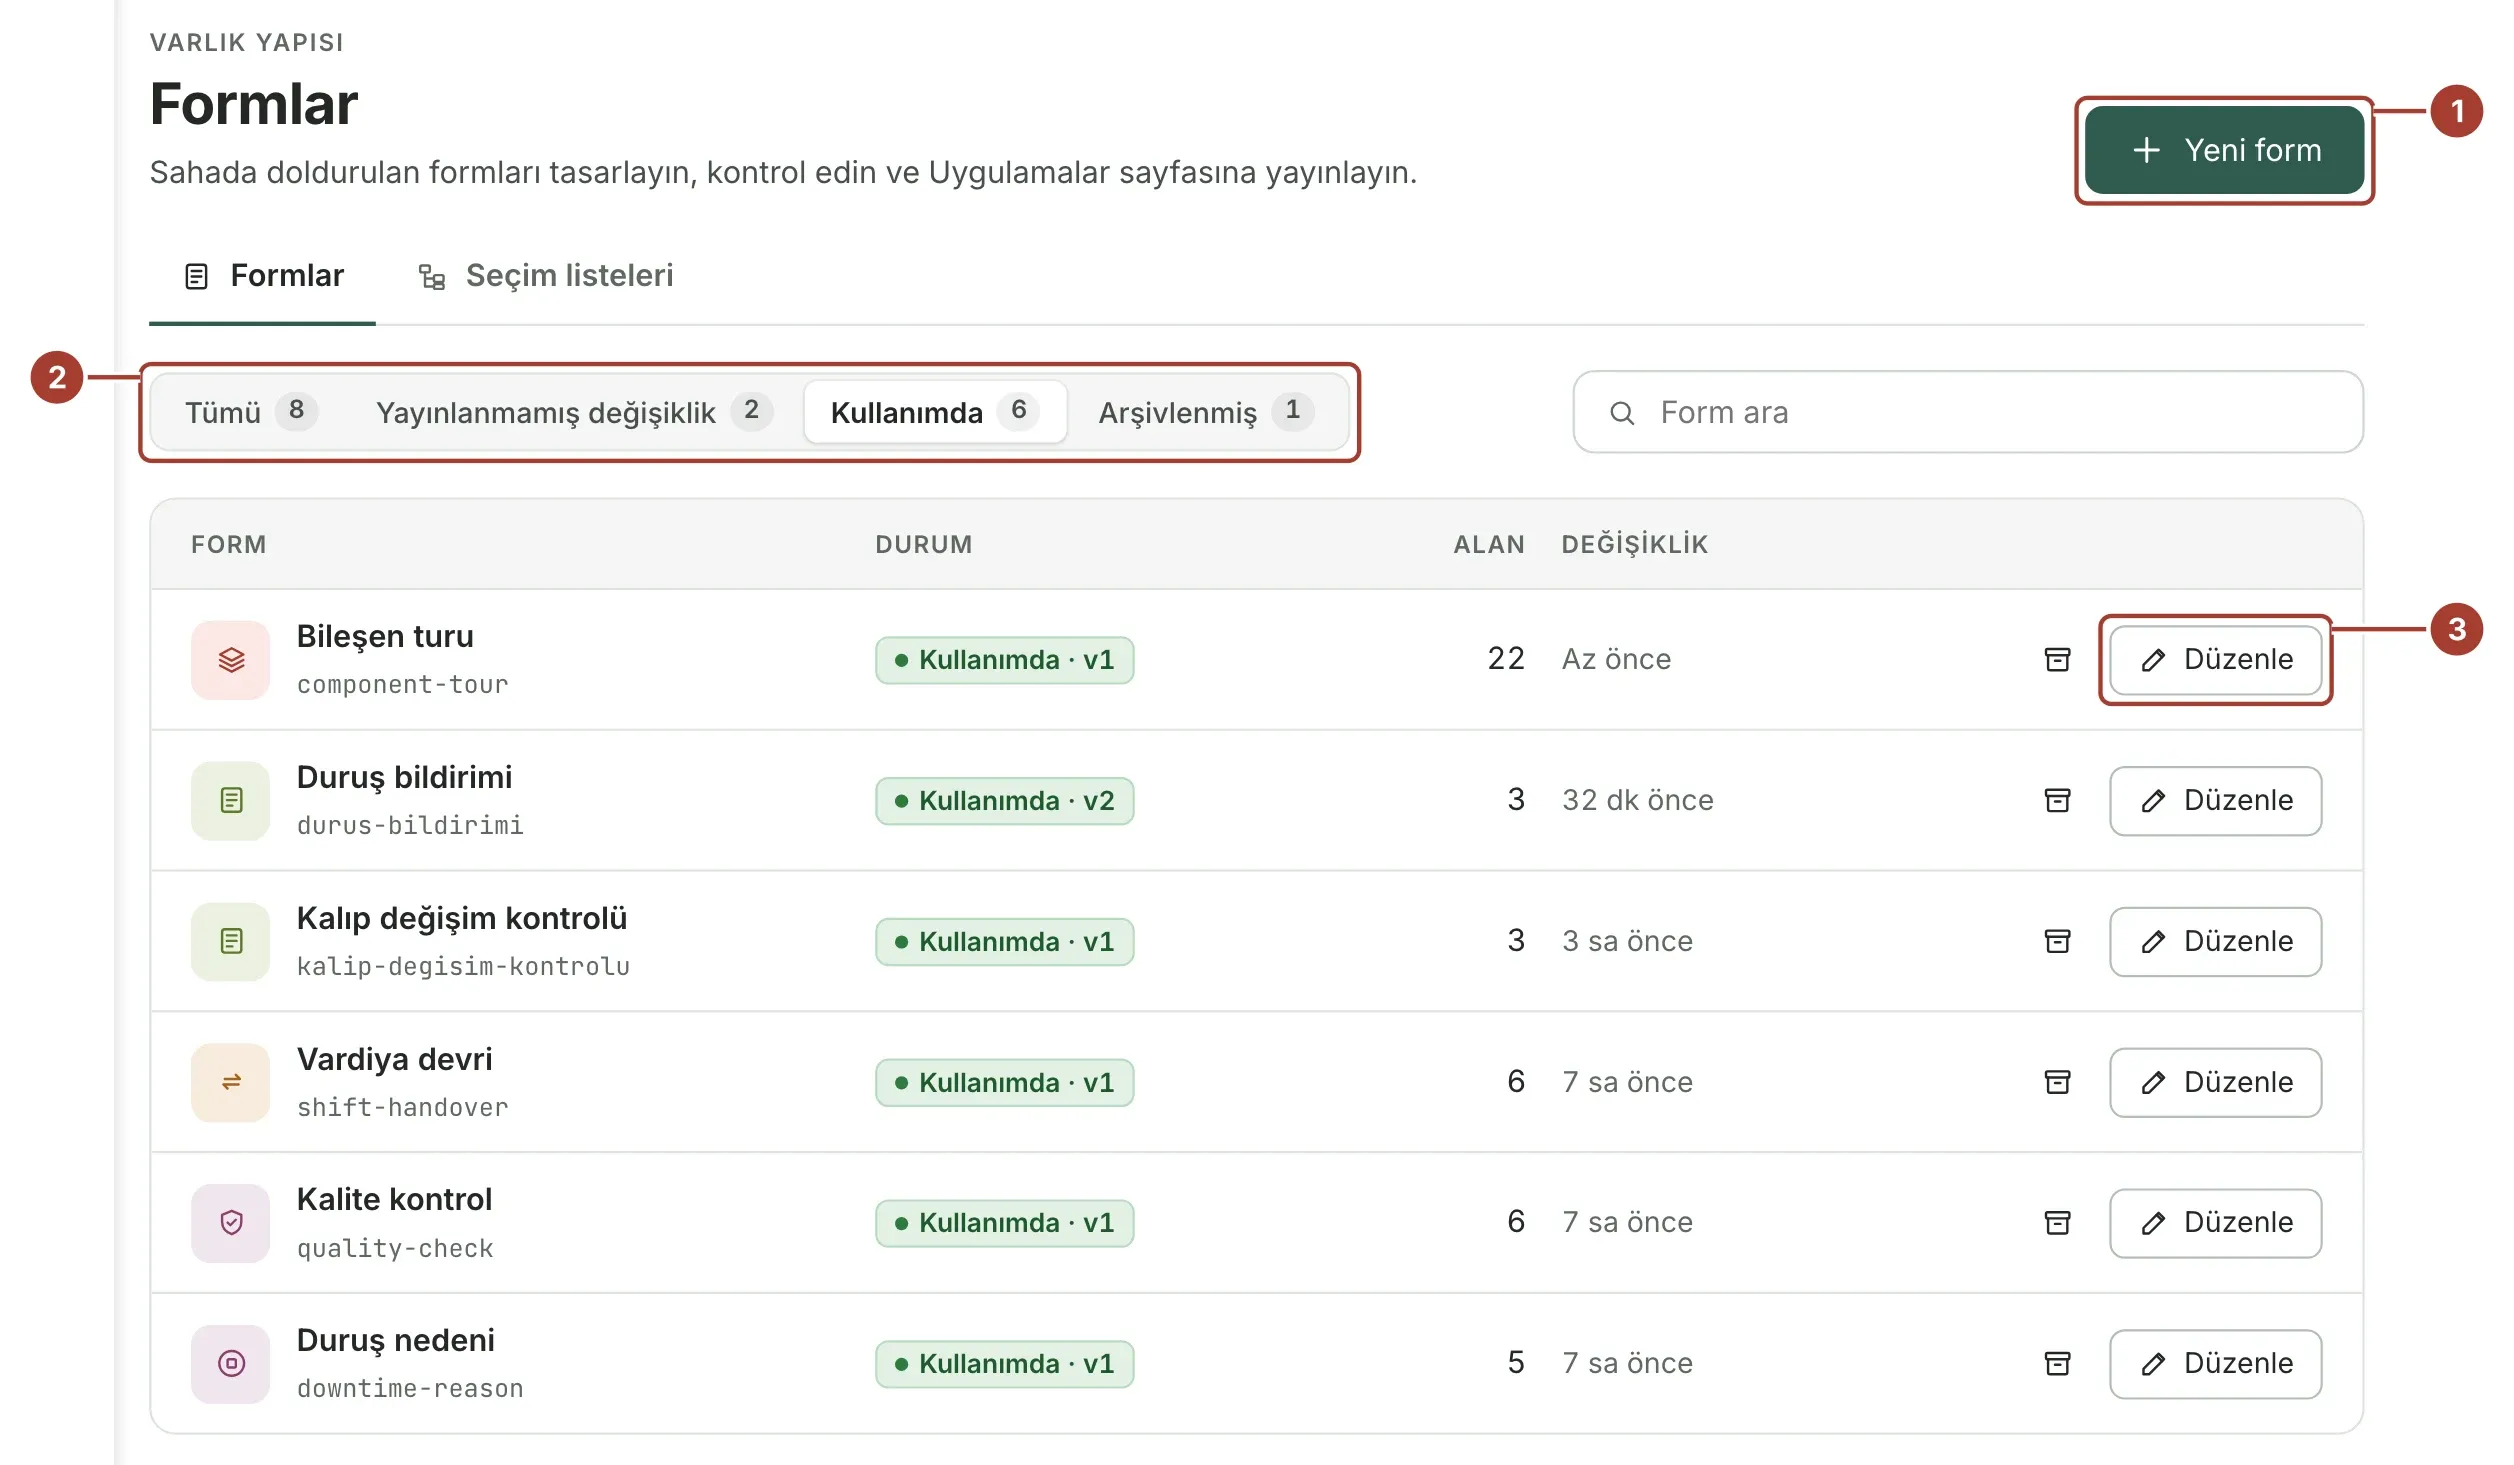Click the DURUM column header
This screenshot has height=1465, width=2514.
[923, 545]
